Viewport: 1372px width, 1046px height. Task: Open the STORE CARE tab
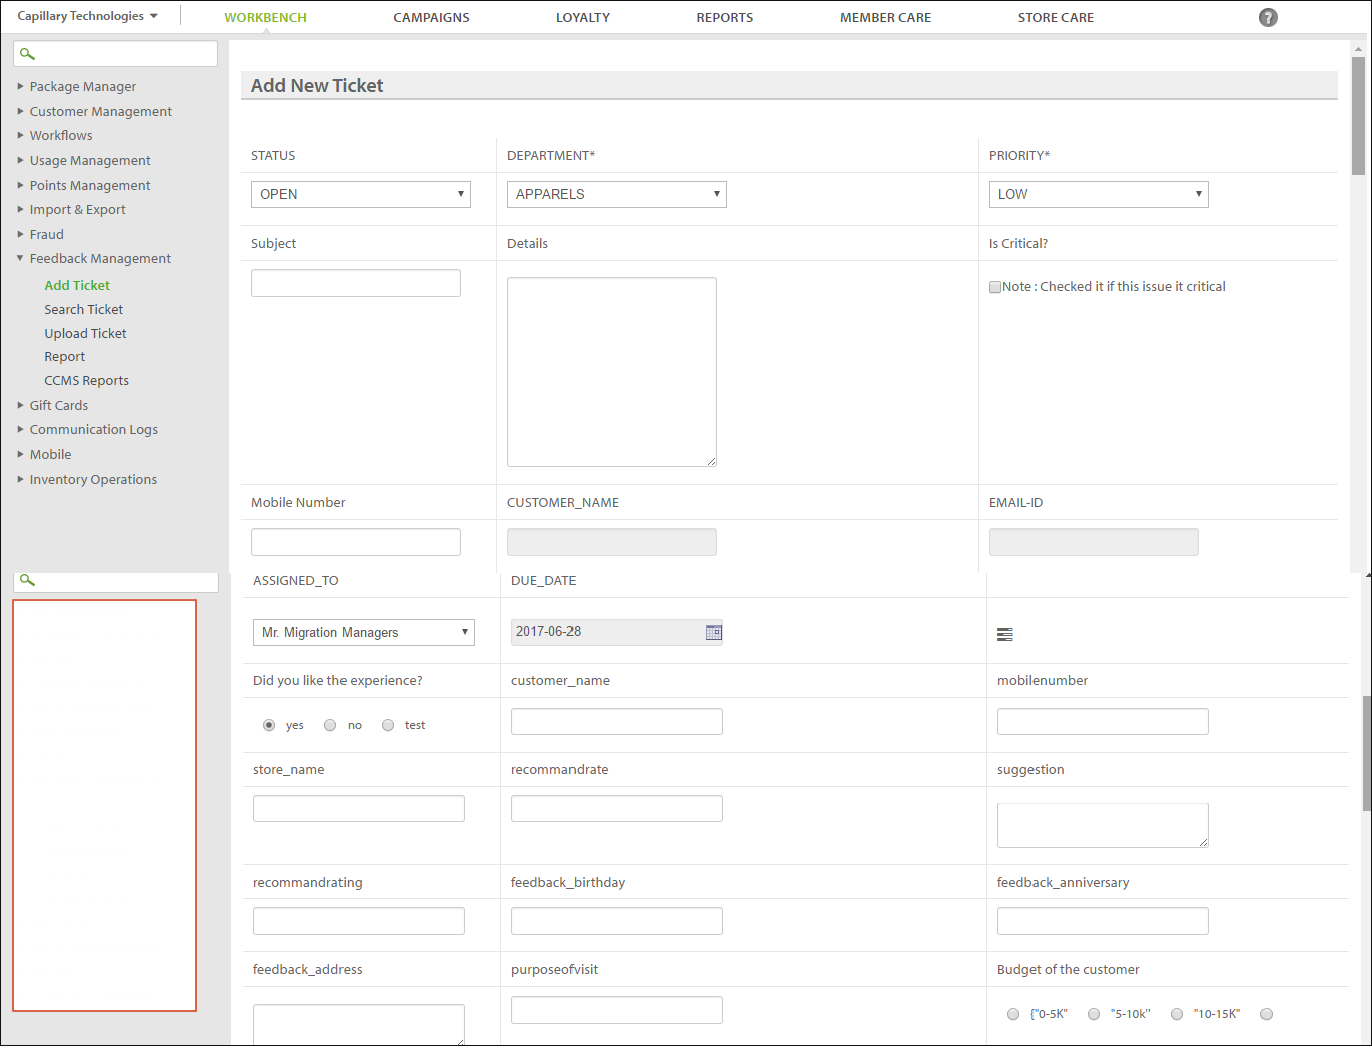pos(1056,17)
